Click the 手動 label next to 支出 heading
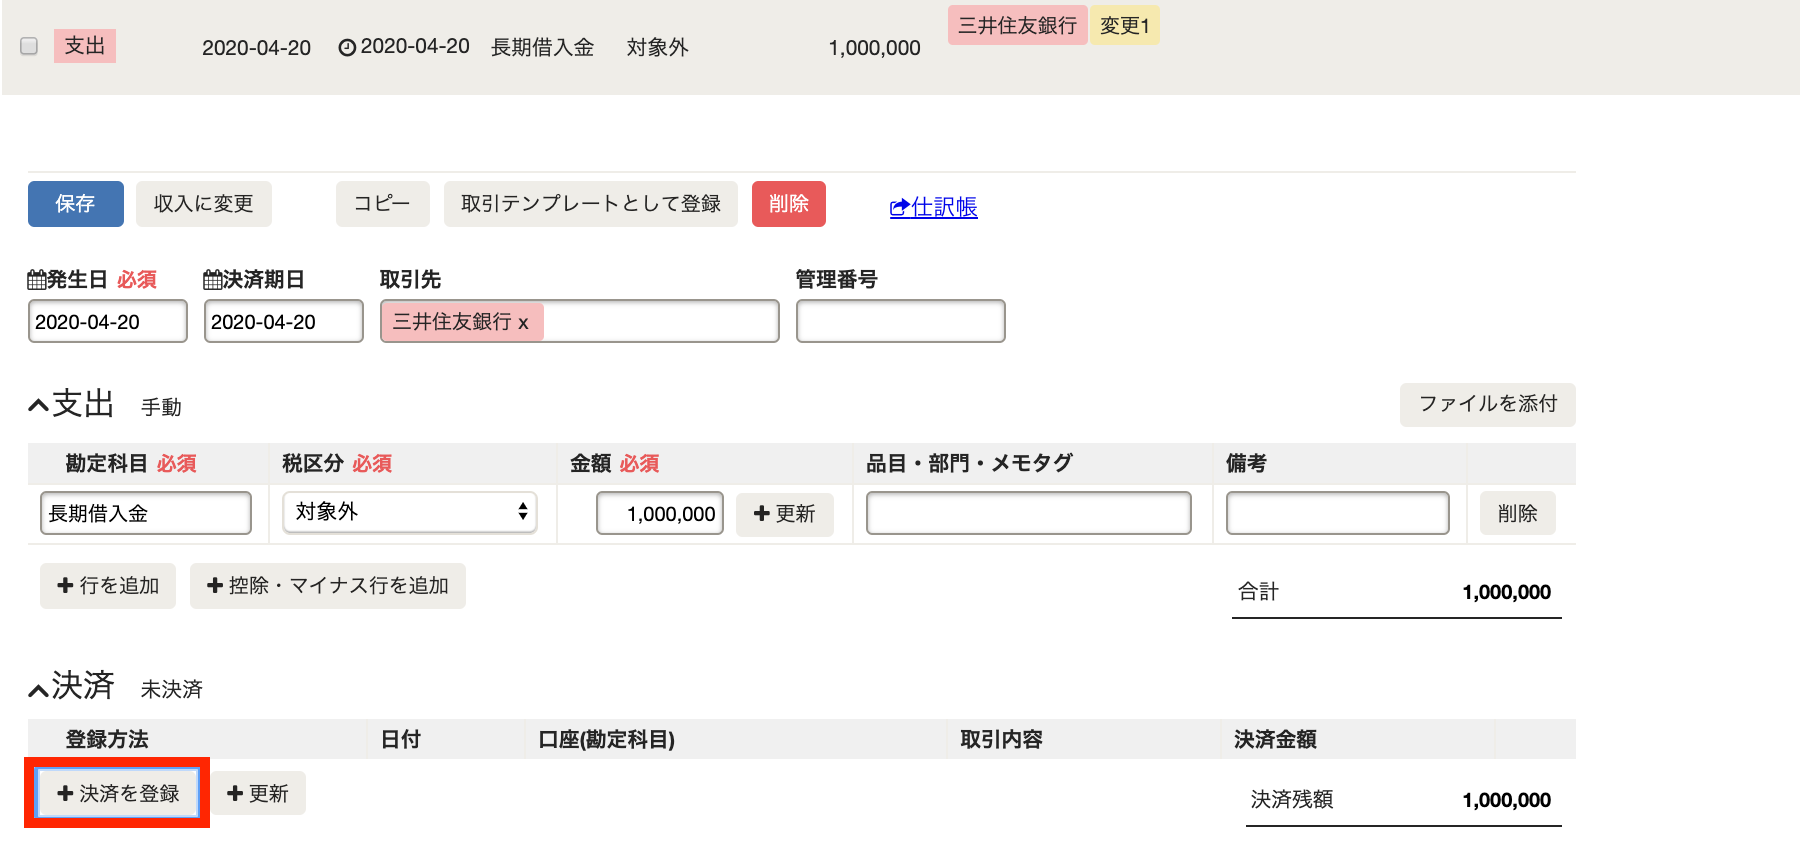This screenshot has width=1800, height=845. point(161,408)
